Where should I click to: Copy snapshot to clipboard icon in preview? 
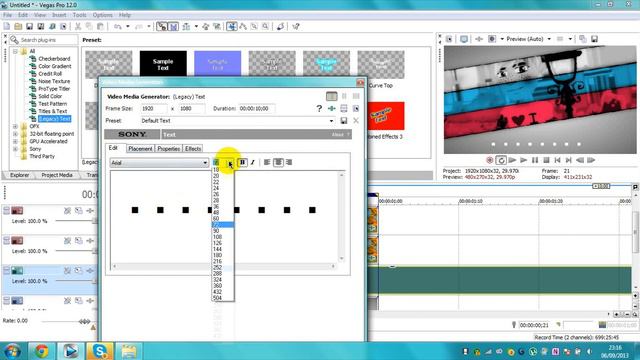point(583,39)
